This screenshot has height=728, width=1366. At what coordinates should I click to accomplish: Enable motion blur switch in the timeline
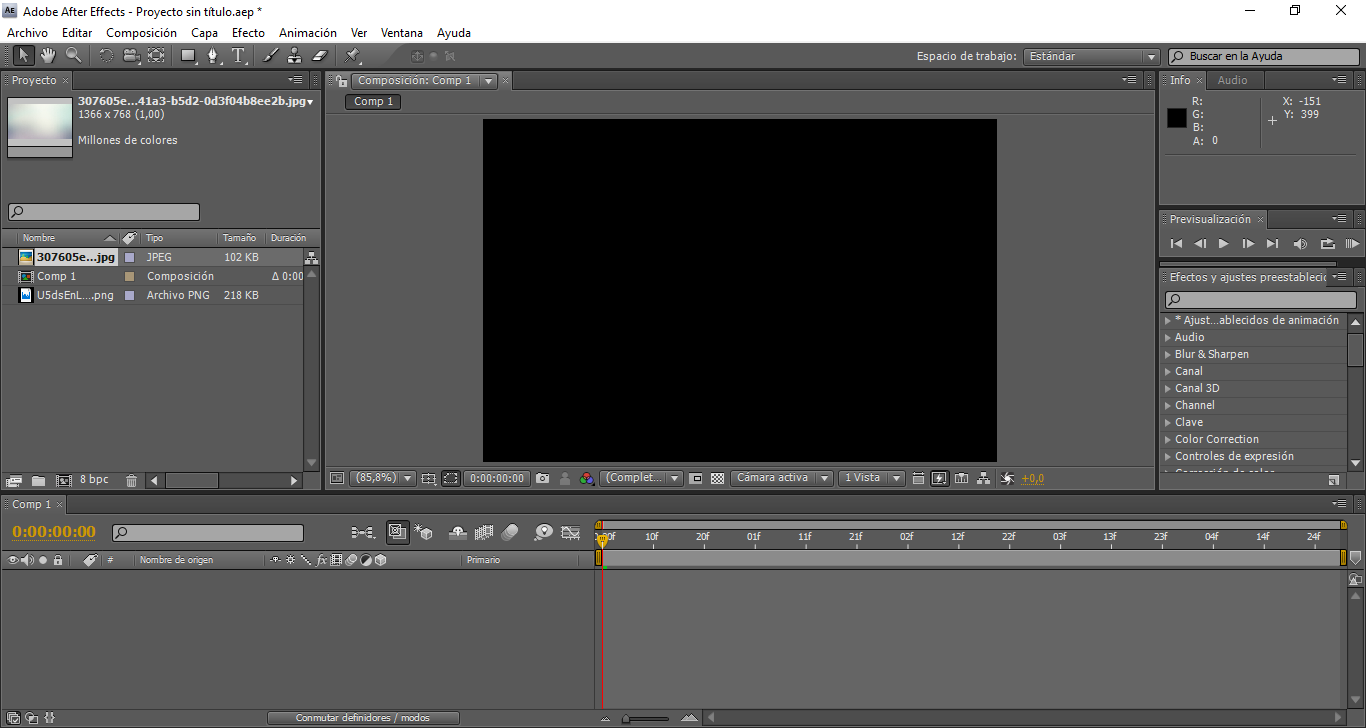[x=510, y=533]
